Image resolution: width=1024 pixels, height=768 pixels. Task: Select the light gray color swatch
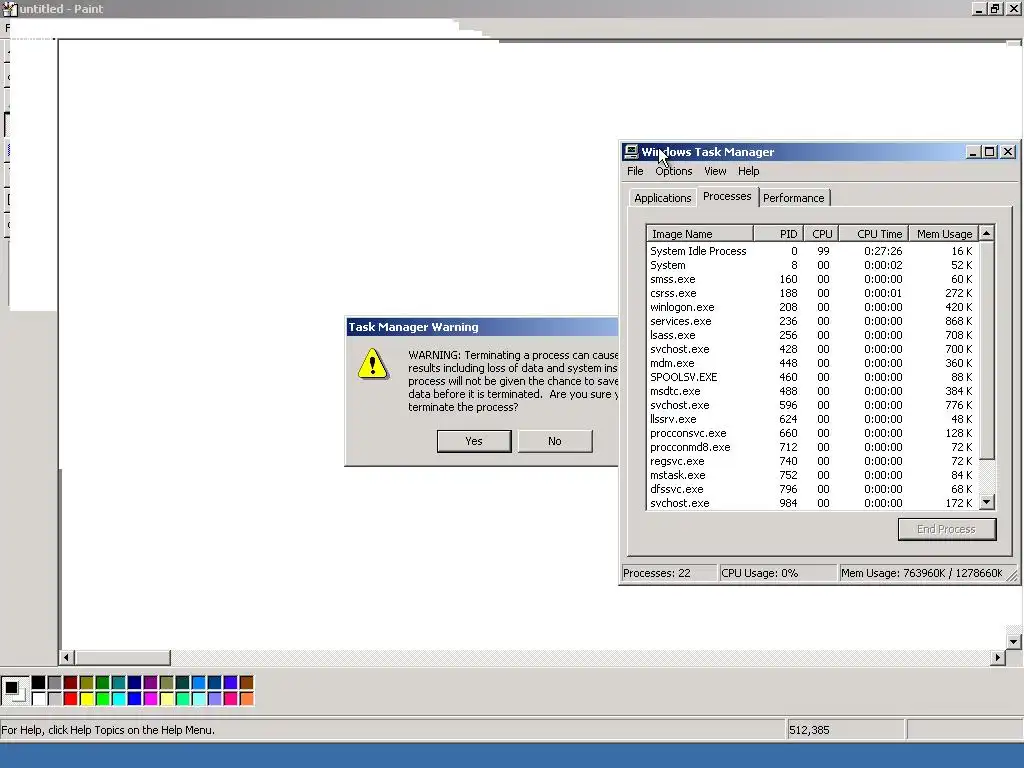tap(55, 699)
